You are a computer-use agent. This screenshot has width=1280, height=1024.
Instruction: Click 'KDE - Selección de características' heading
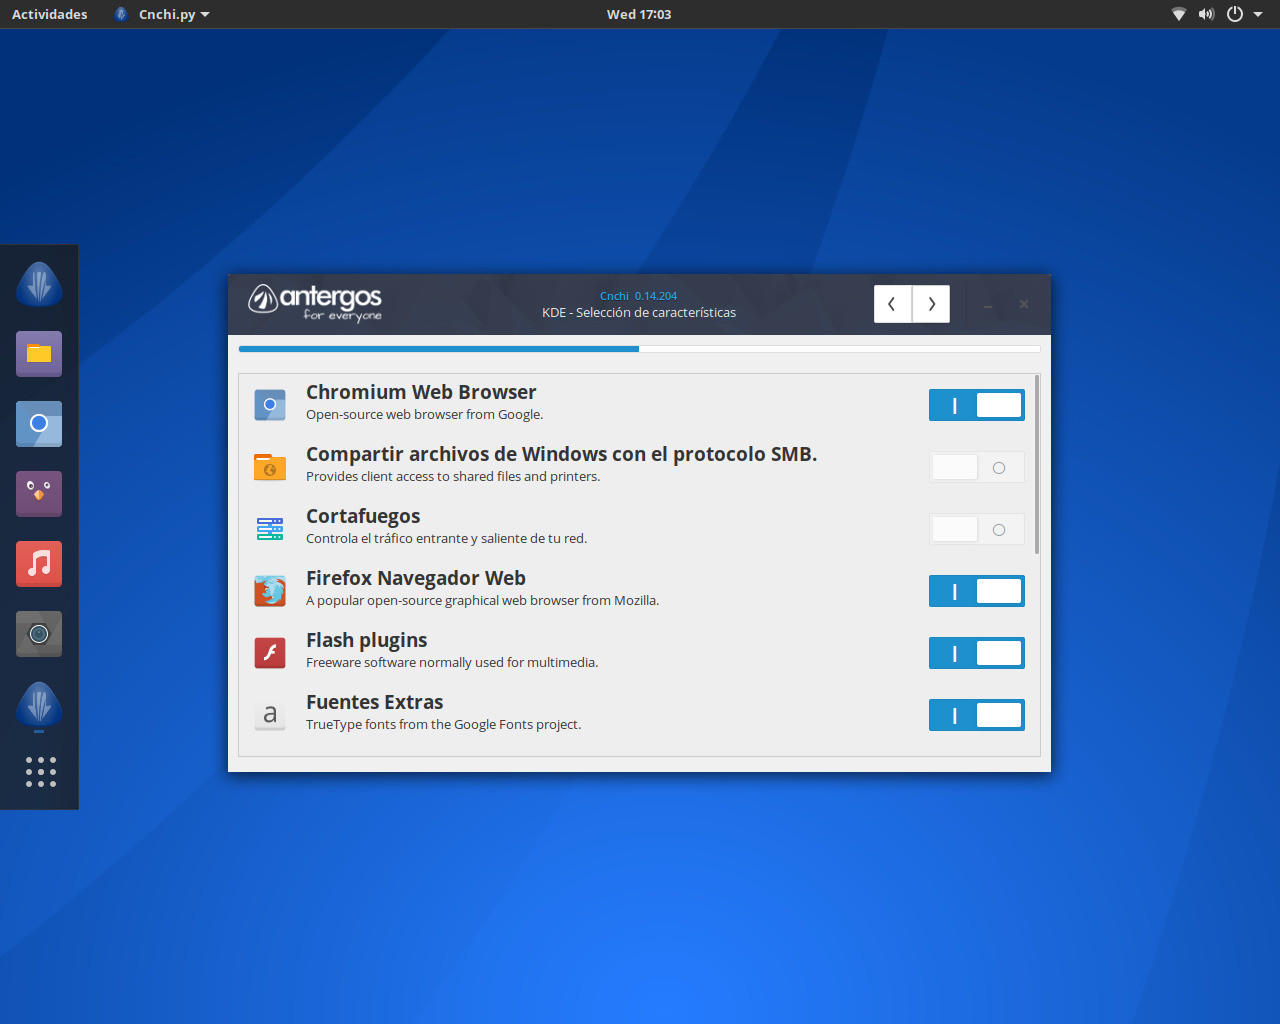tap(639, 313)
